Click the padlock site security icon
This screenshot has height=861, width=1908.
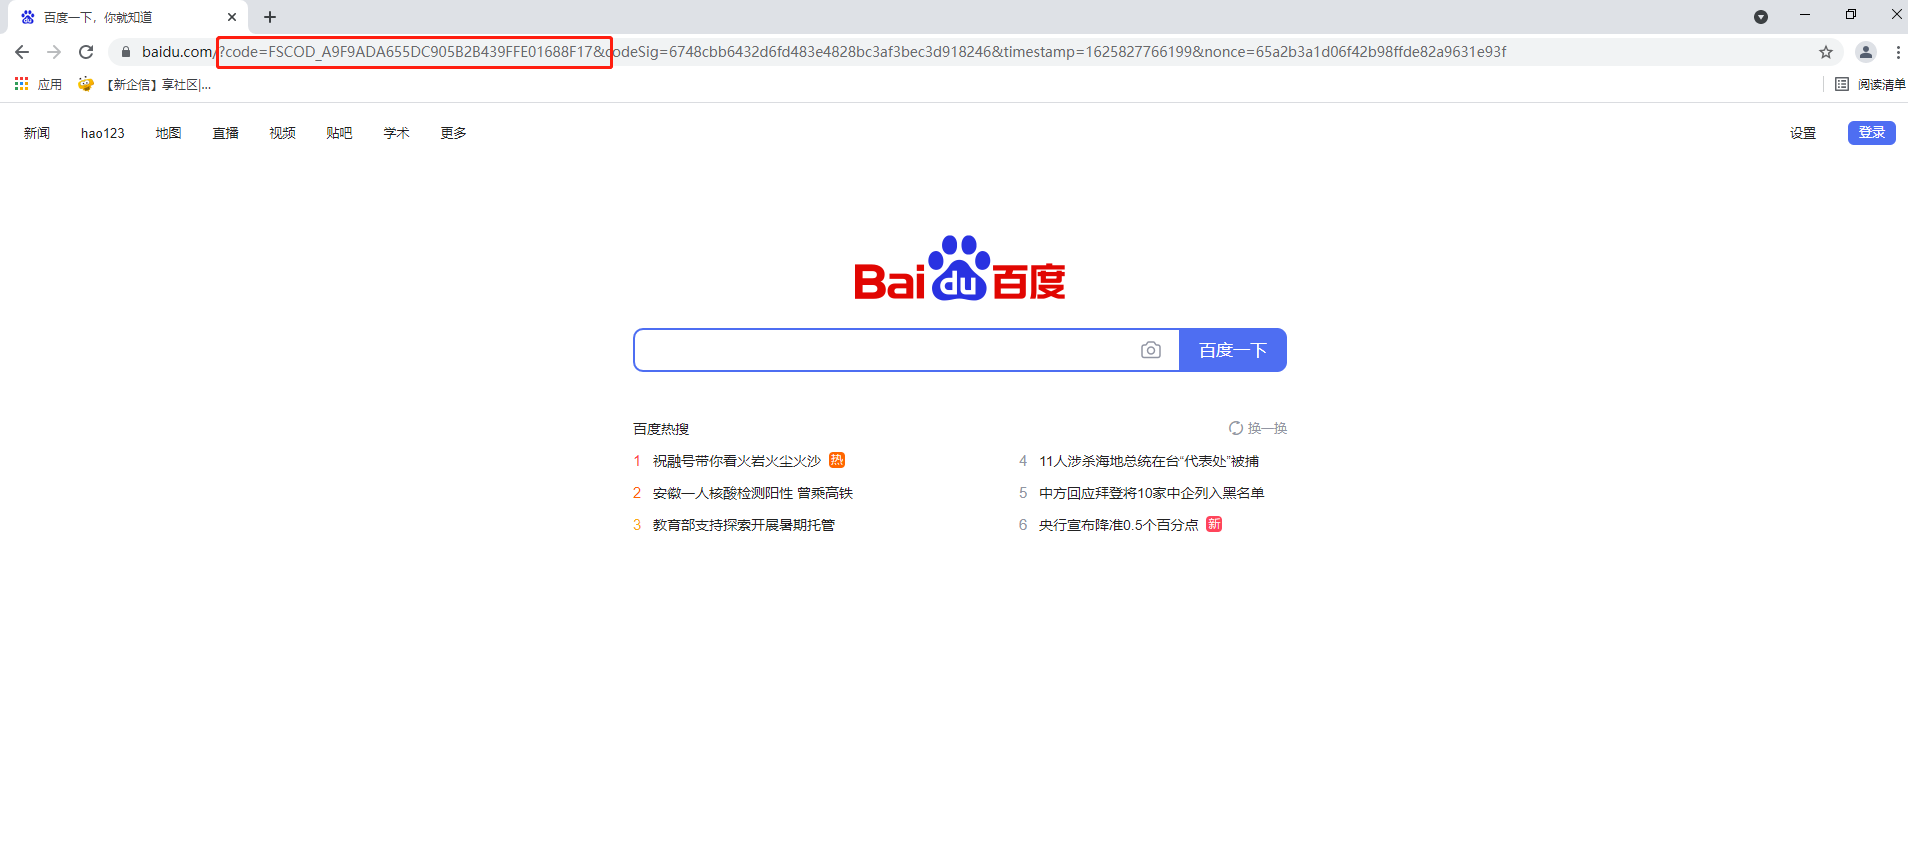[x=125, y=52]
